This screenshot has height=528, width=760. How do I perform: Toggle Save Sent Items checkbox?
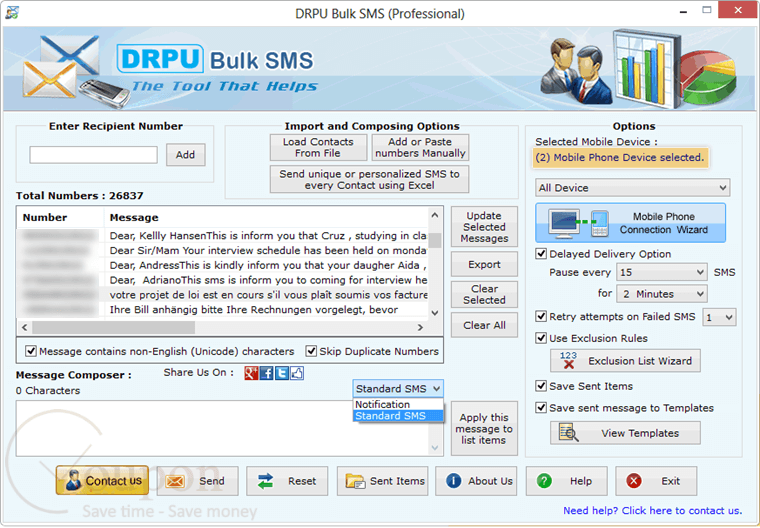pyautogui.click(x=541, y=386)
